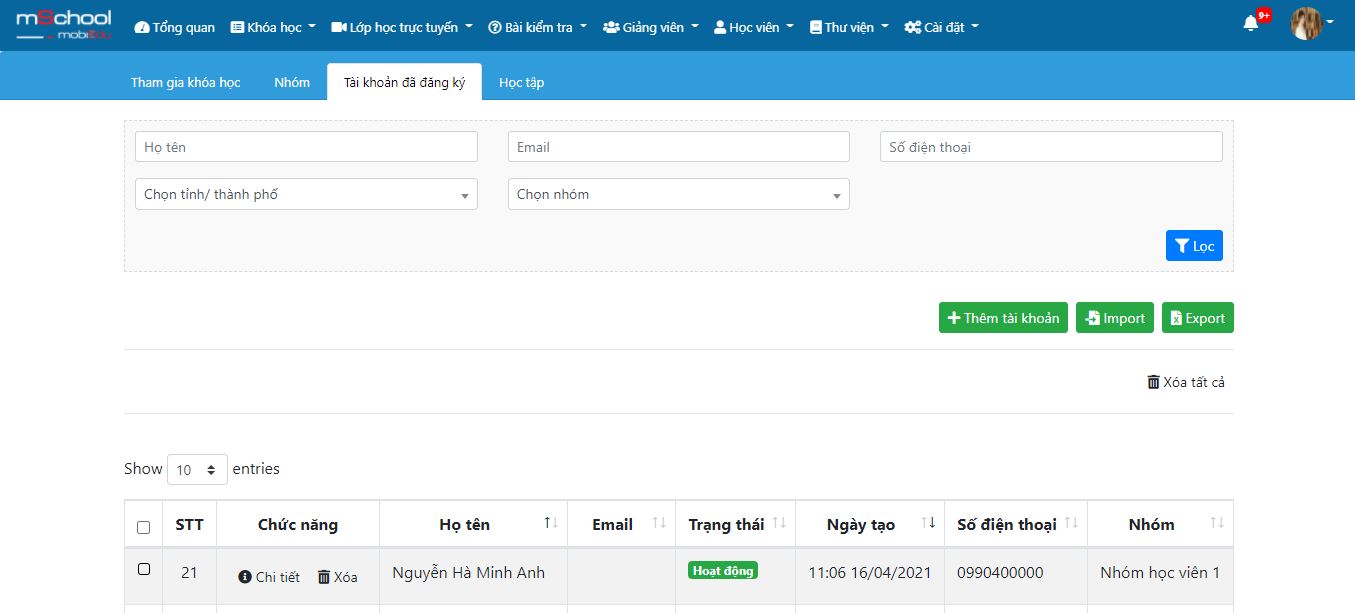Screen dimensions: 1355x613
Task: Click the STT column header
Action: point(189,524)
